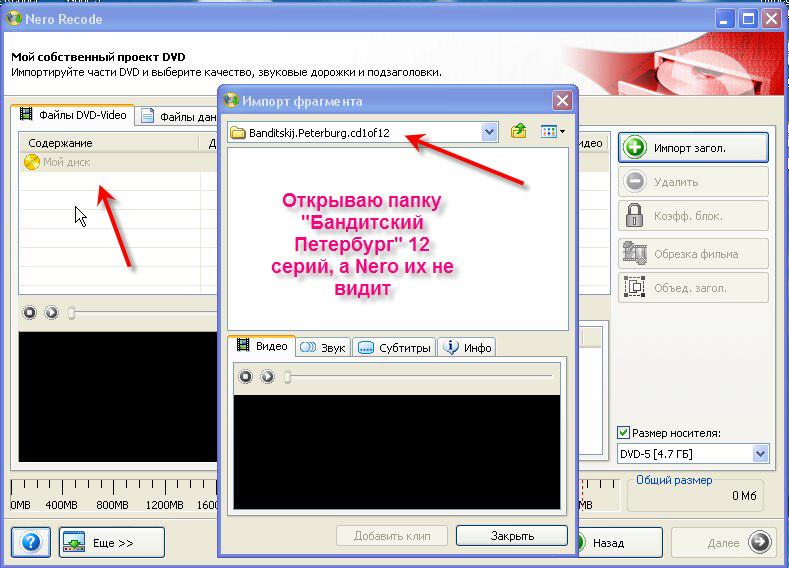Click the Banditskij.Peterburg.cd1of12 folder name
The image size is (789, 568).
pos(319,133)
